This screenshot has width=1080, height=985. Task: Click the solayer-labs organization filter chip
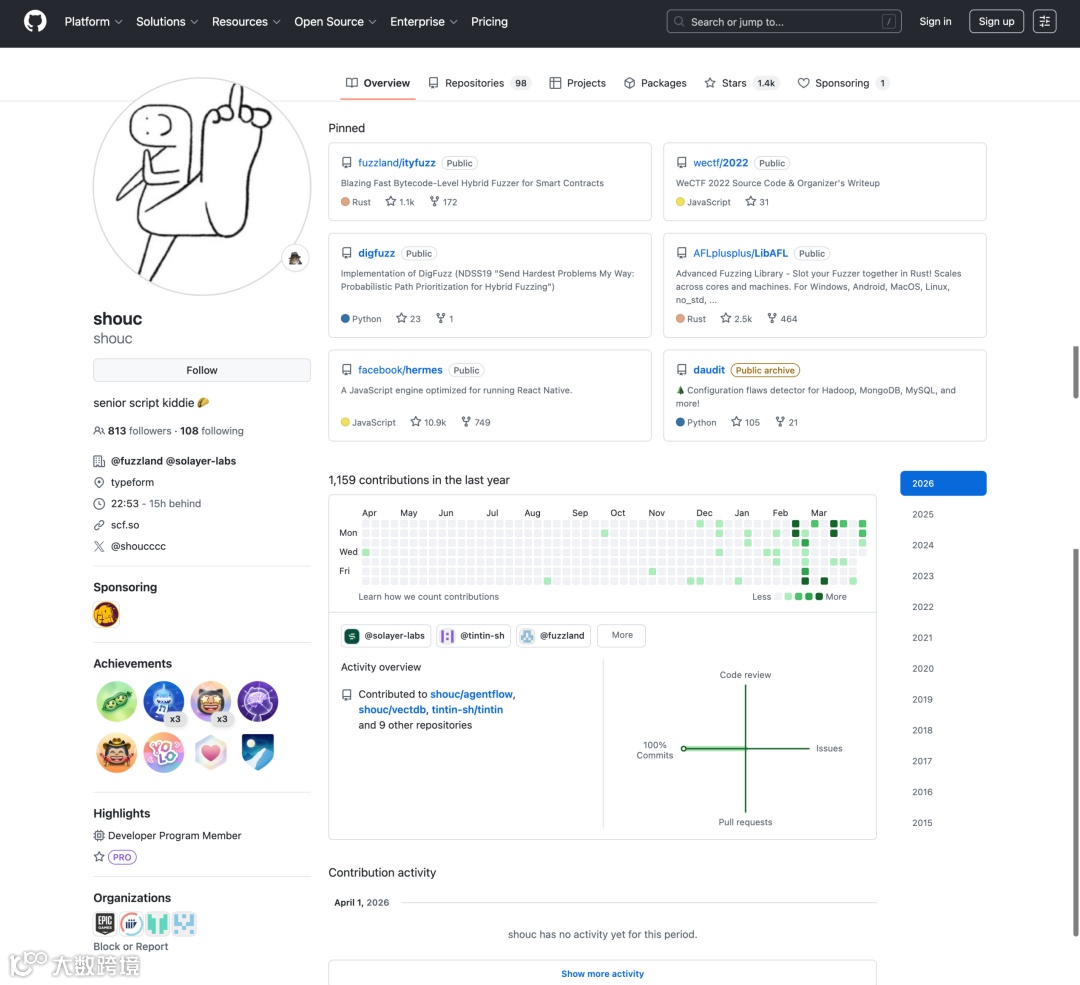tap(386, 636)
